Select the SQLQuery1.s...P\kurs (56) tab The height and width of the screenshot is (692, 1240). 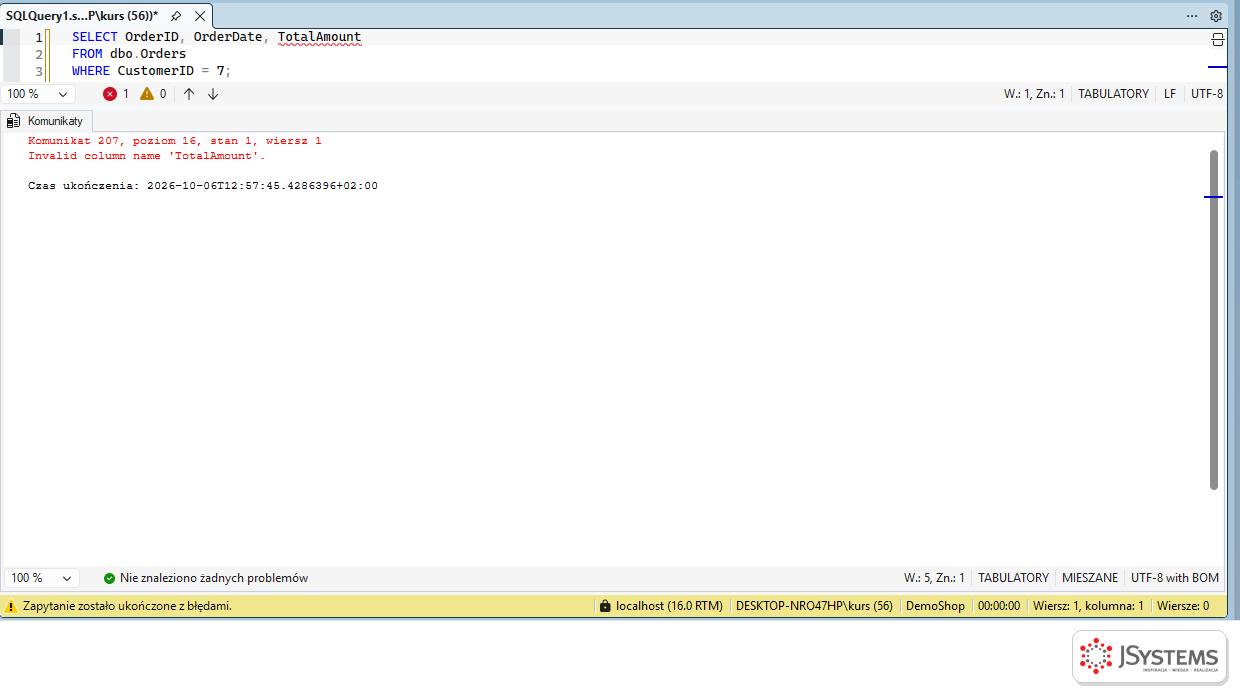[82, 16]
